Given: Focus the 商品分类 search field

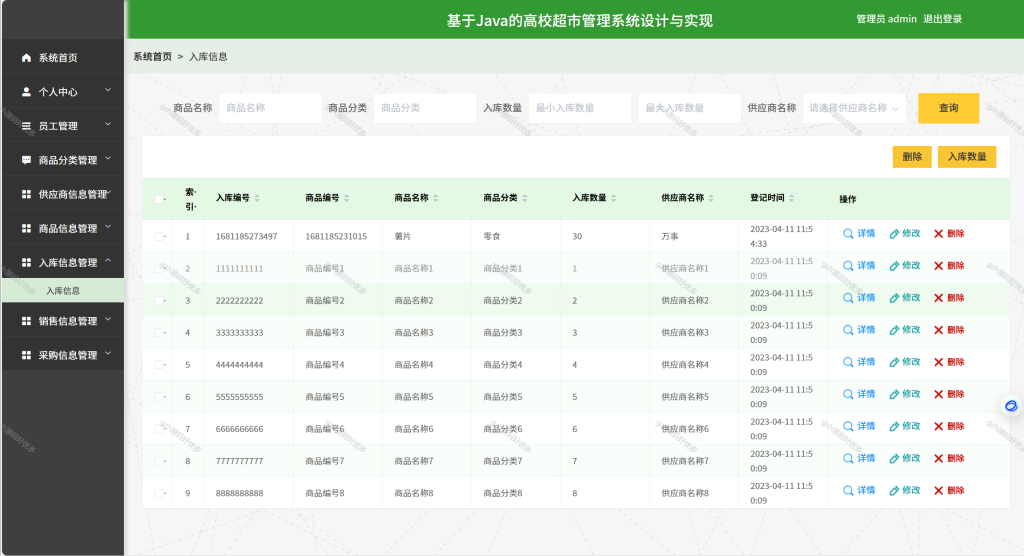Looking at the screenshot, I should click(x=424, y=108).
